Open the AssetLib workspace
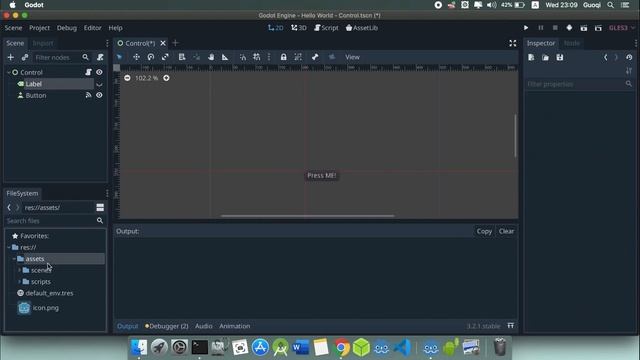Screen dimensions: 640x360 point(362,28)
